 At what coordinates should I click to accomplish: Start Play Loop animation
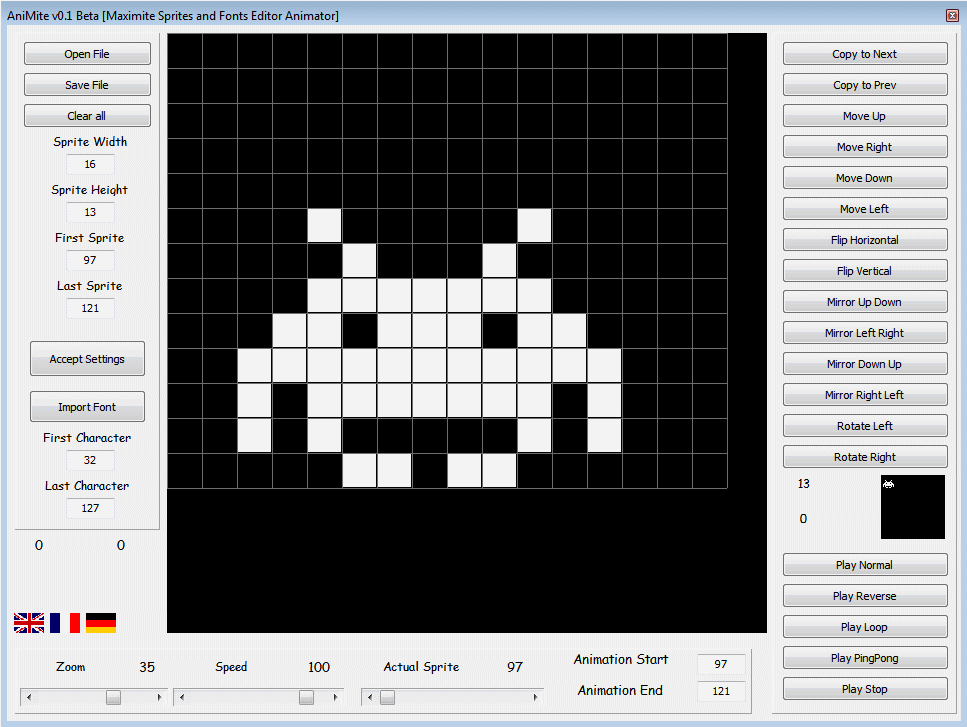click(864, 627)
